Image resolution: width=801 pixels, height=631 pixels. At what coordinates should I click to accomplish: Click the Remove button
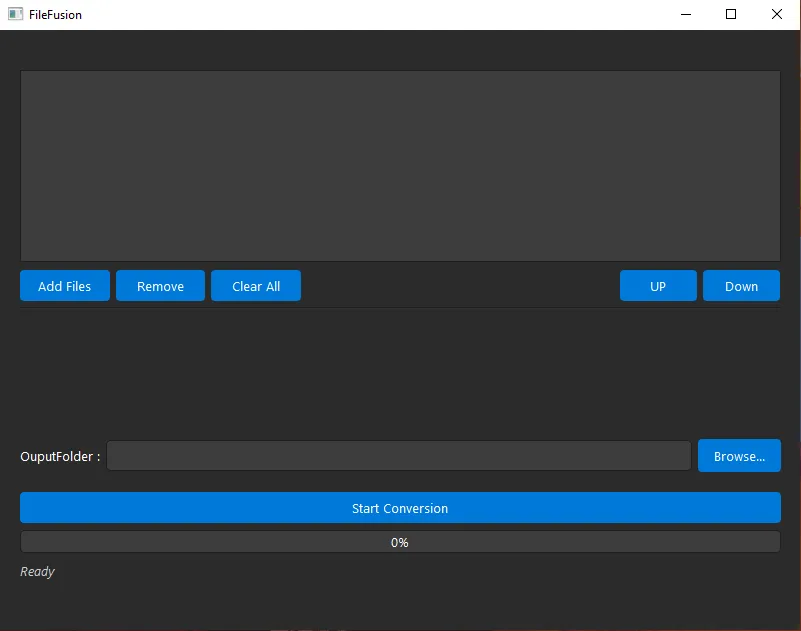(160, 286)
